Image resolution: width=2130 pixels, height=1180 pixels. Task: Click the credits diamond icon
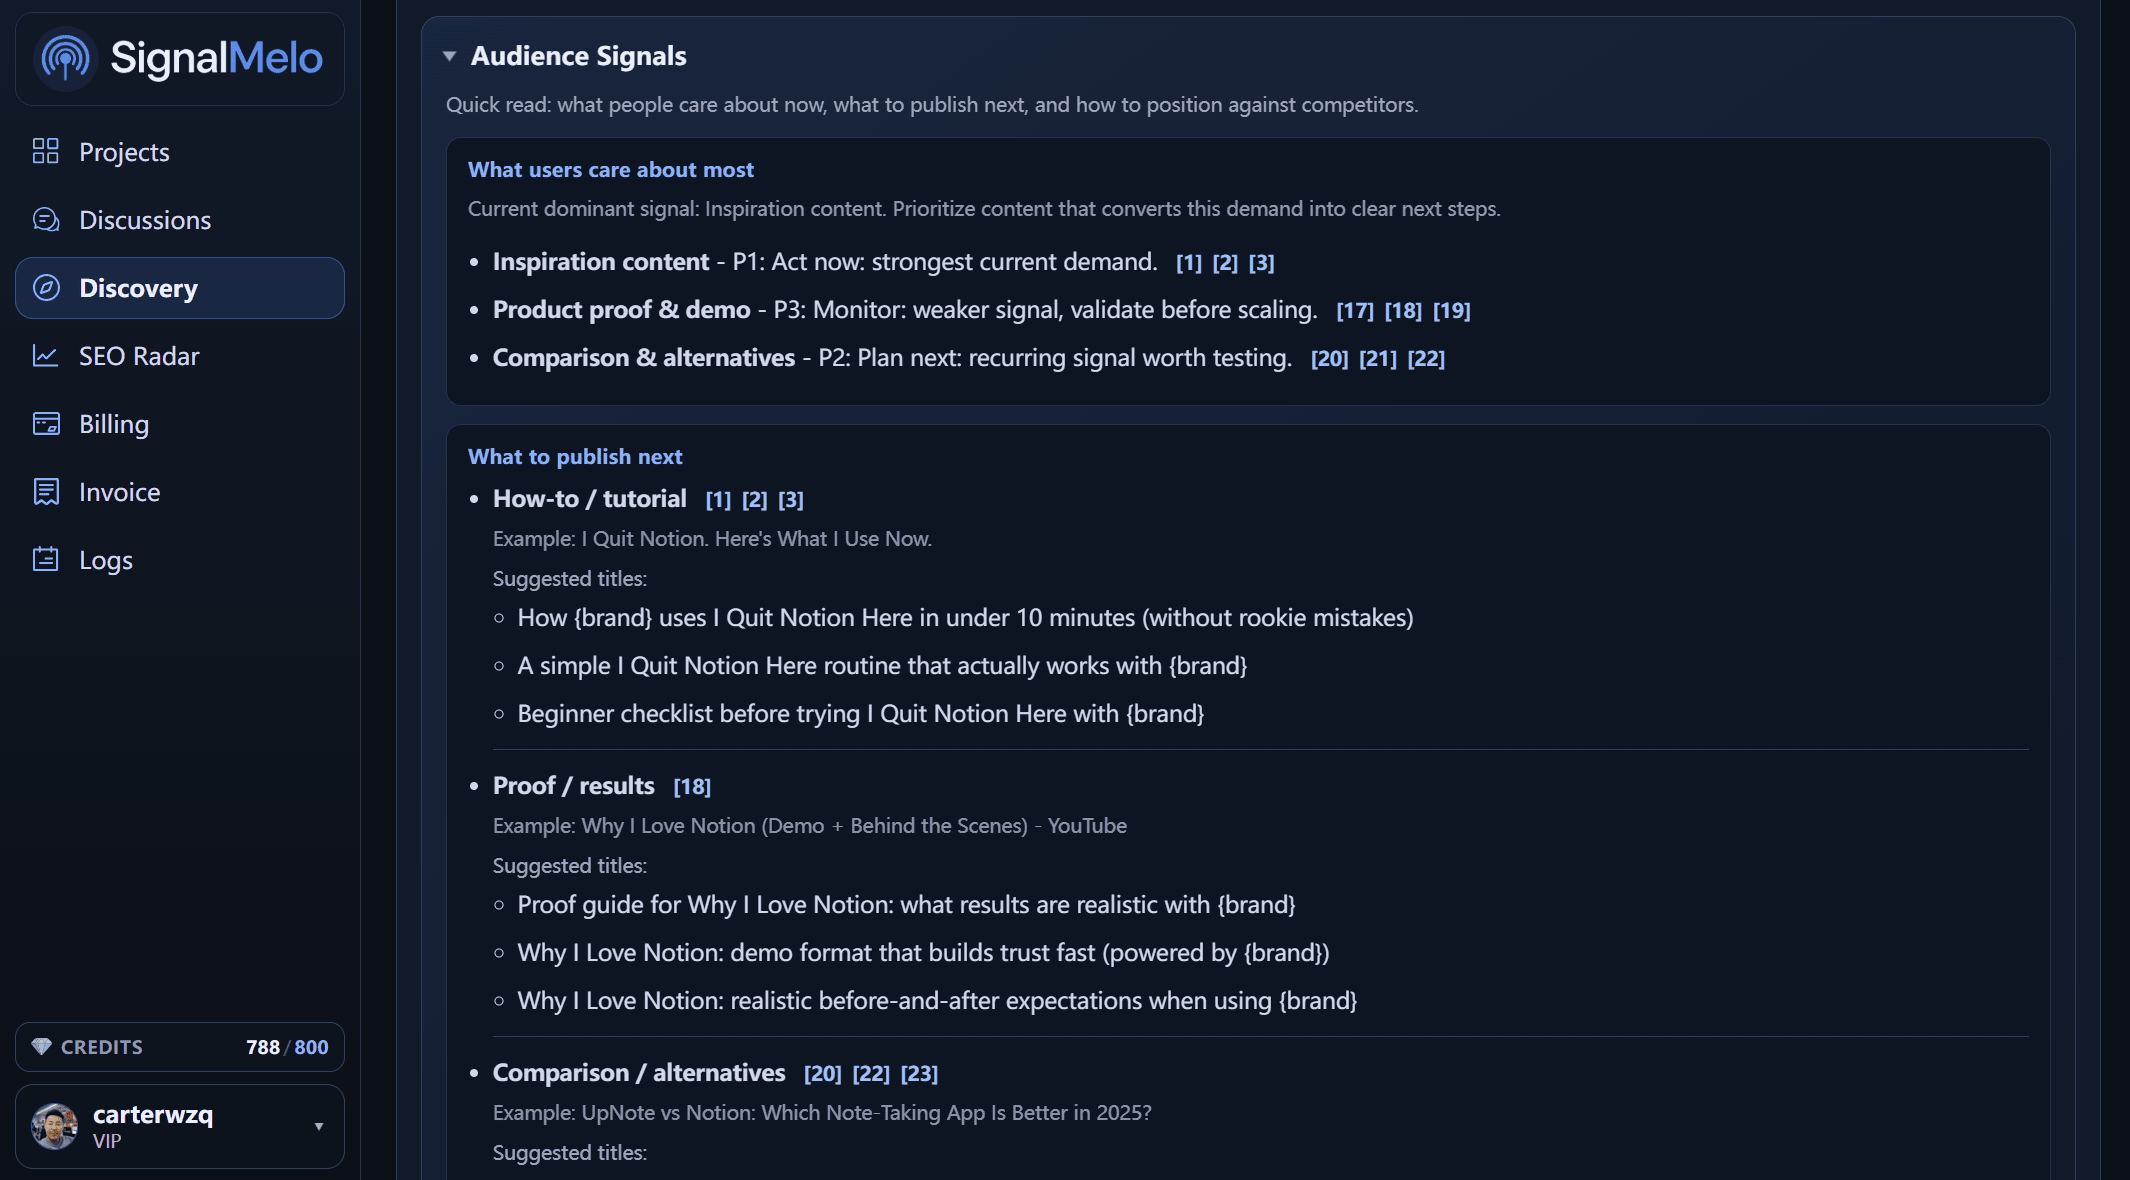tap(41, 1047)
